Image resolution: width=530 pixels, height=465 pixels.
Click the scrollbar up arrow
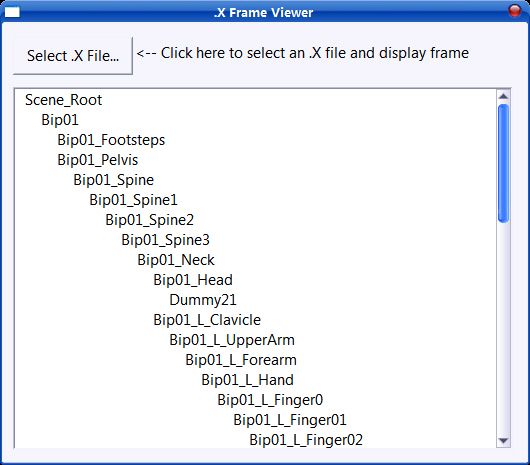click(503, 97)
